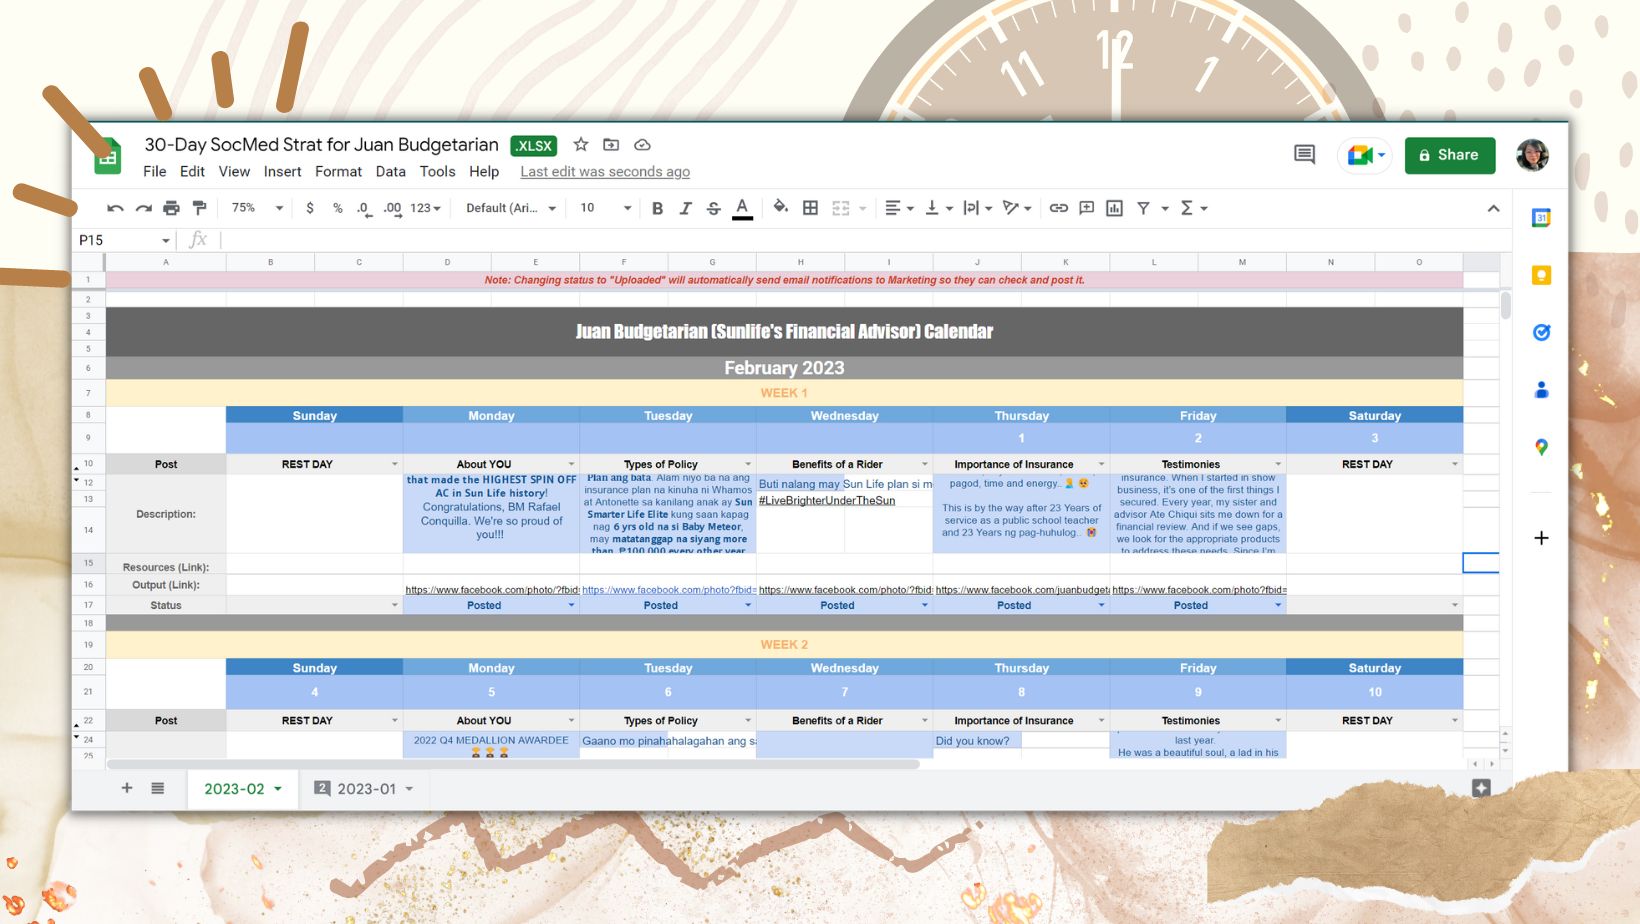
Task: Format as currency with dollar icon
Action: pos(310,208)
